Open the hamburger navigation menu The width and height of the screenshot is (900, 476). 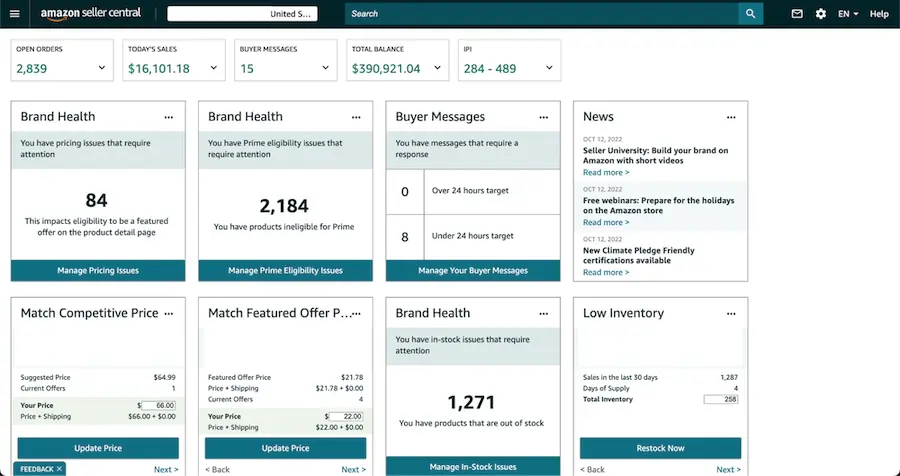point(14,14)
